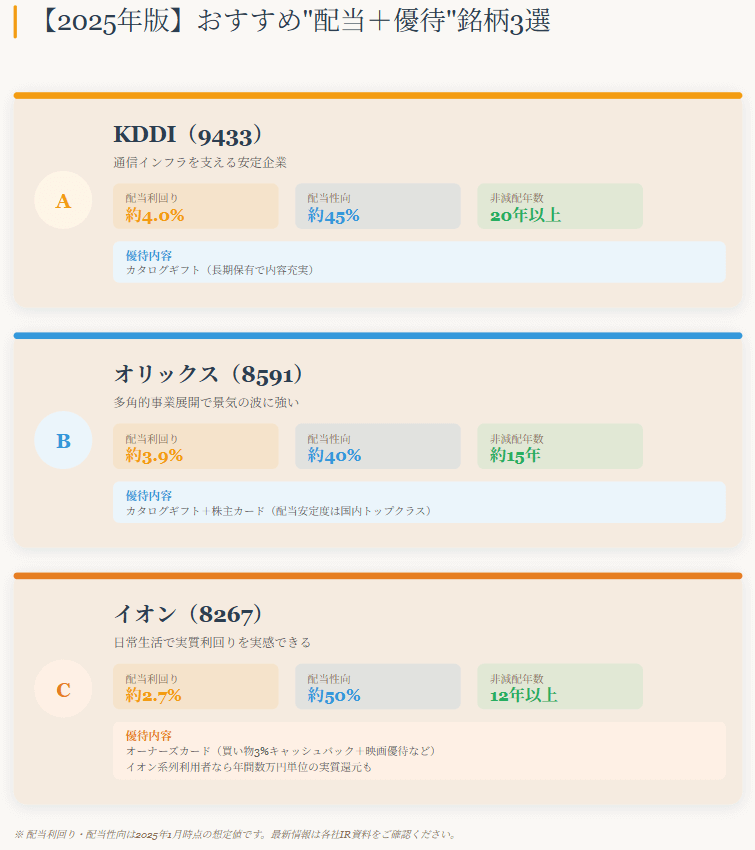
Task: Click the オリックス（8591）heading
Action: pos(209,375)
